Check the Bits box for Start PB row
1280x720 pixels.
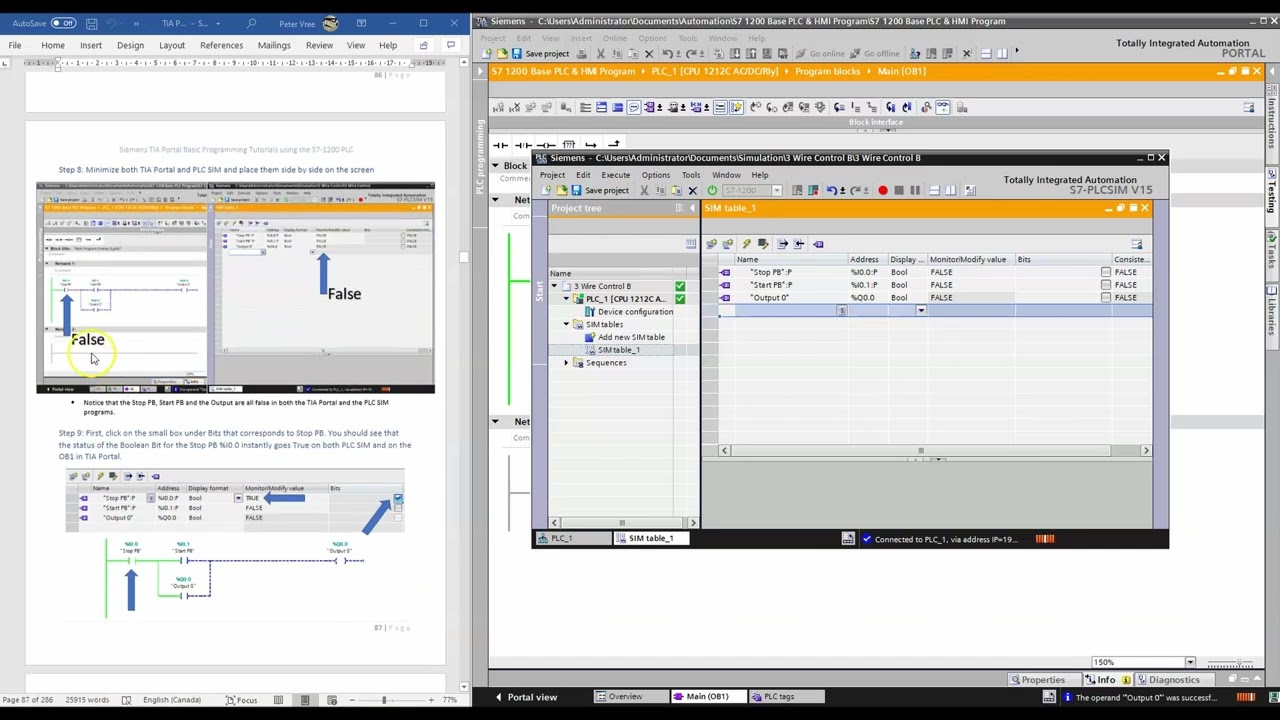pos(1105,285)
